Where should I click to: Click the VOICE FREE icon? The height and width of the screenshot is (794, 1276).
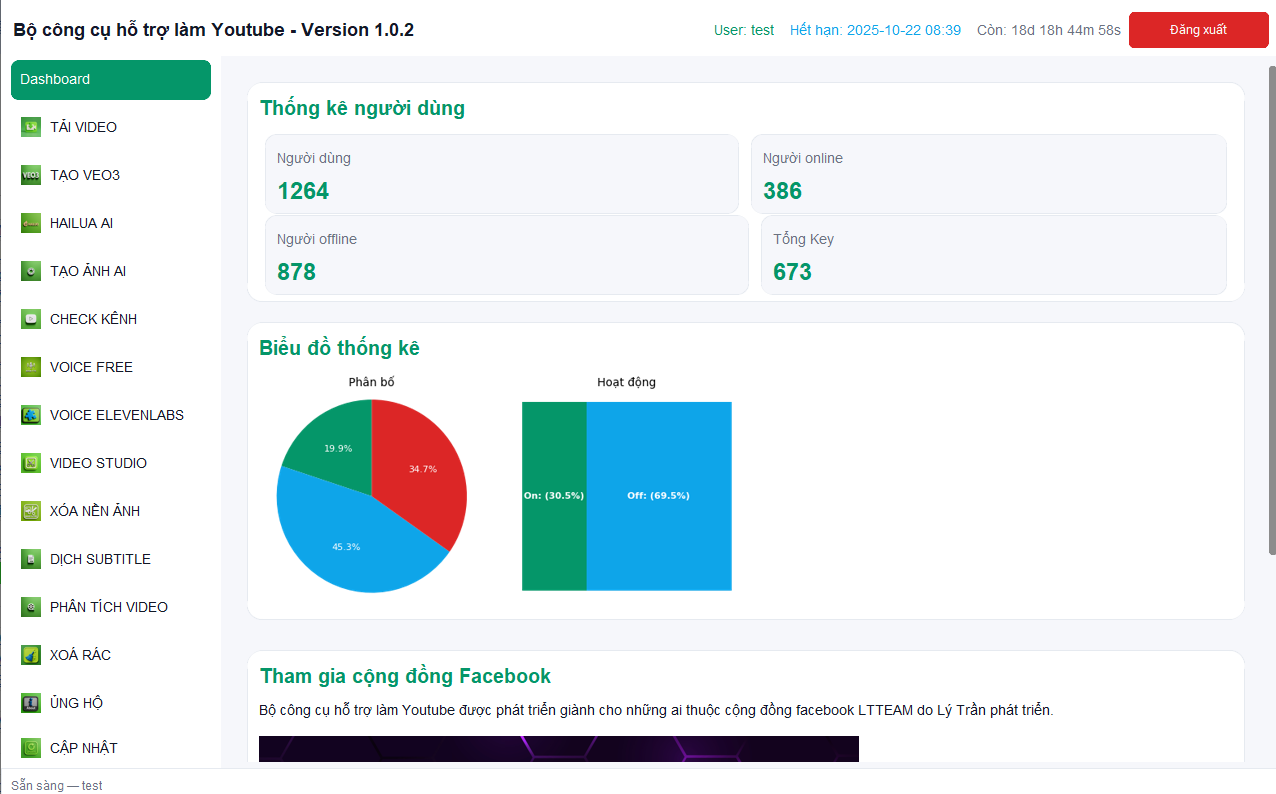tap(31, 367)
